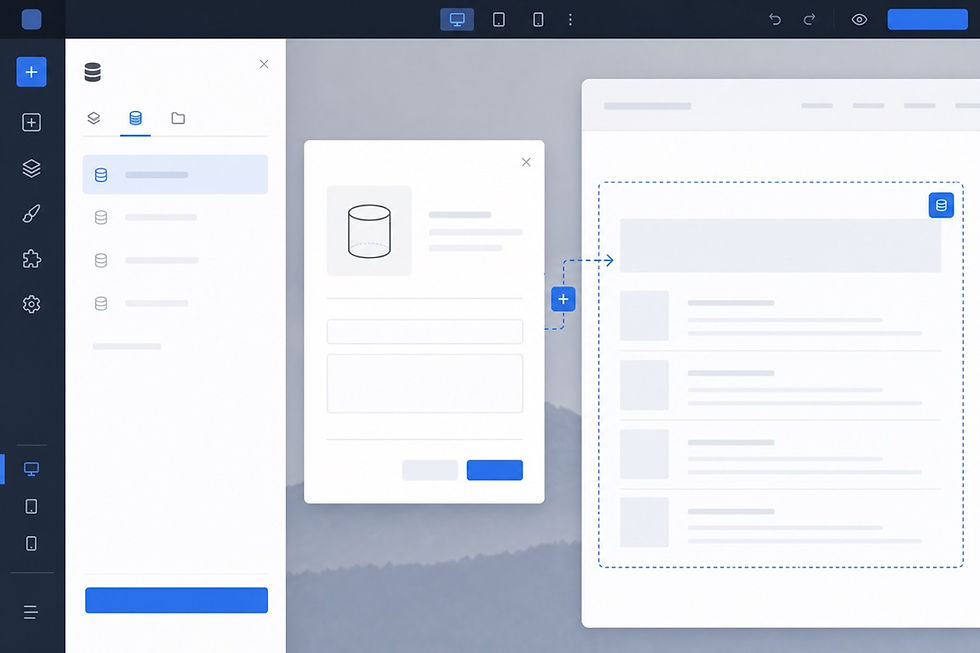
Task: Click the blue confirm button in the dialog
Action: (x=494, y=470)
